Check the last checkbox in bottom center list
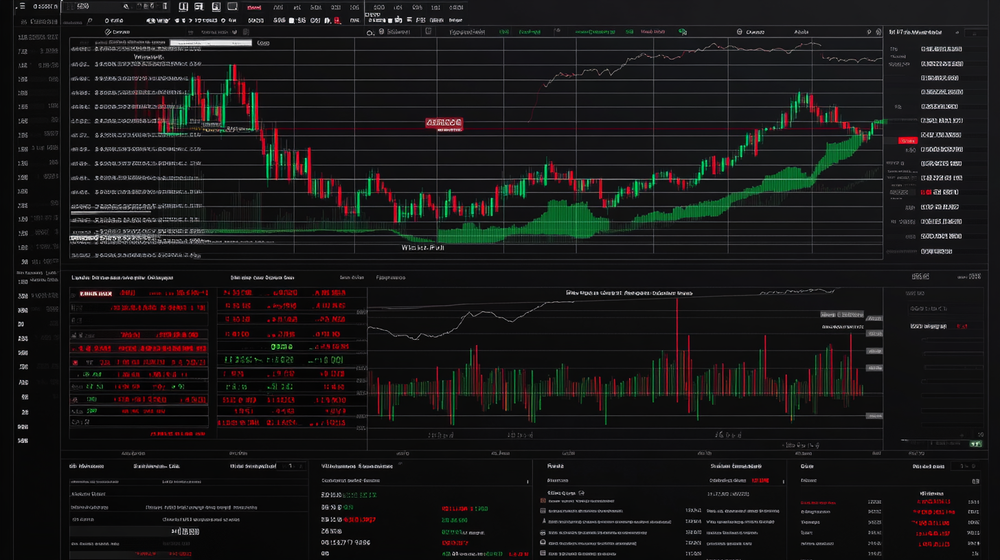Screen dimensions: 1000x560 pos(543,553)
